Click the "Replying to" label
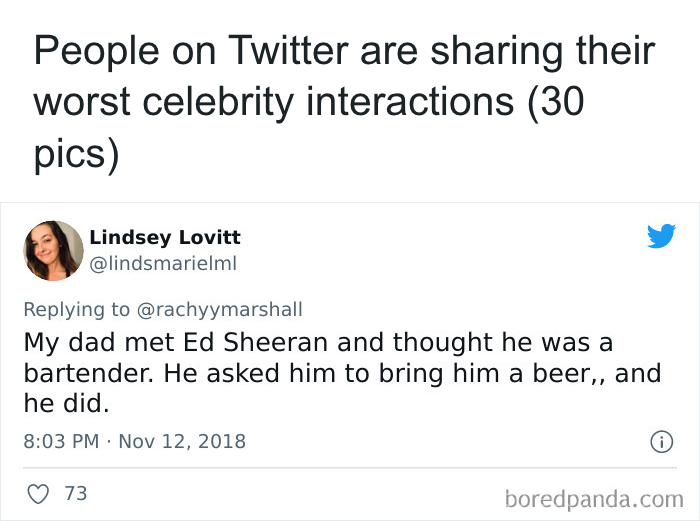Viewport: 700px width, 521px height. pyautogui.click(x=77, y=310)
